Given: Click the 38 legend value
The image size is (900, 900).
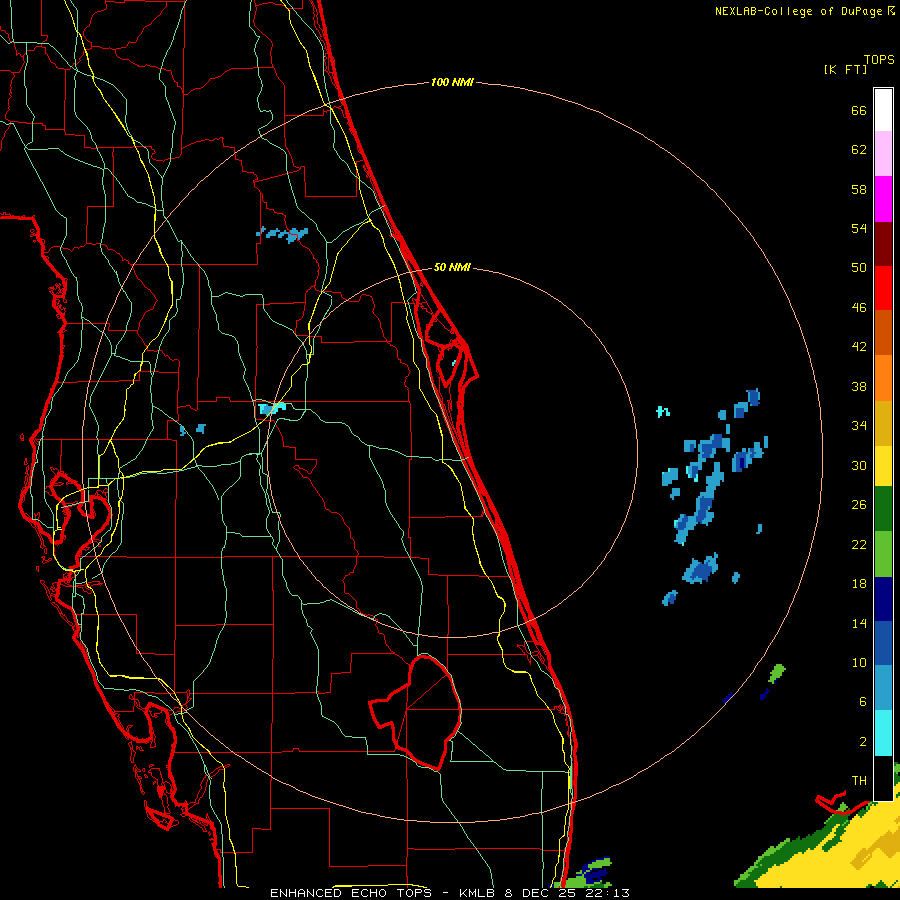Looking at the screenshot, I should pyautogui.click(x=859, y=386).
